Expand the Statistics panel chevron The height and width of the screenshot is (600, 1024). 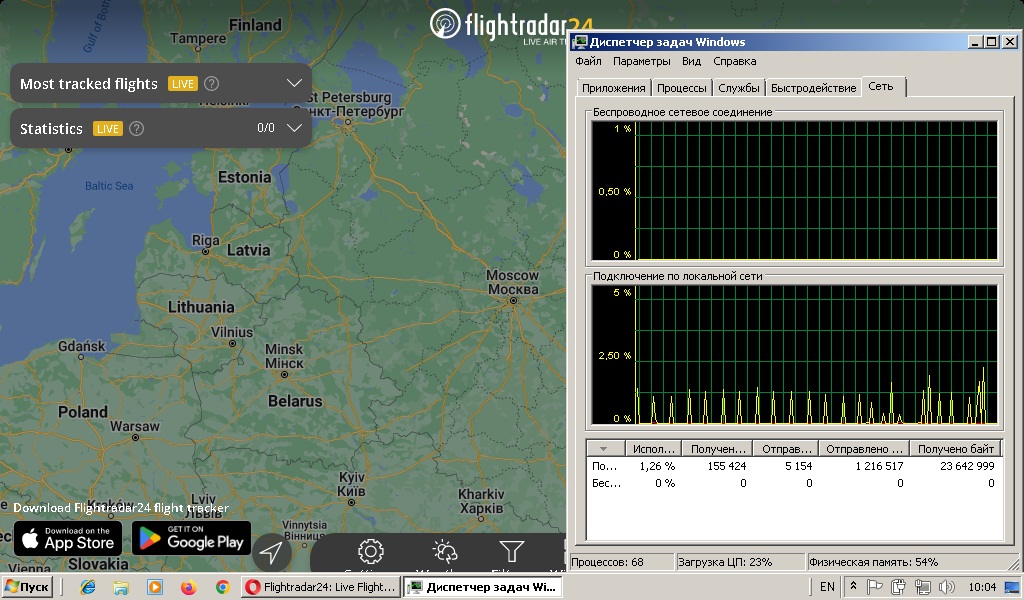coord(294,128)
